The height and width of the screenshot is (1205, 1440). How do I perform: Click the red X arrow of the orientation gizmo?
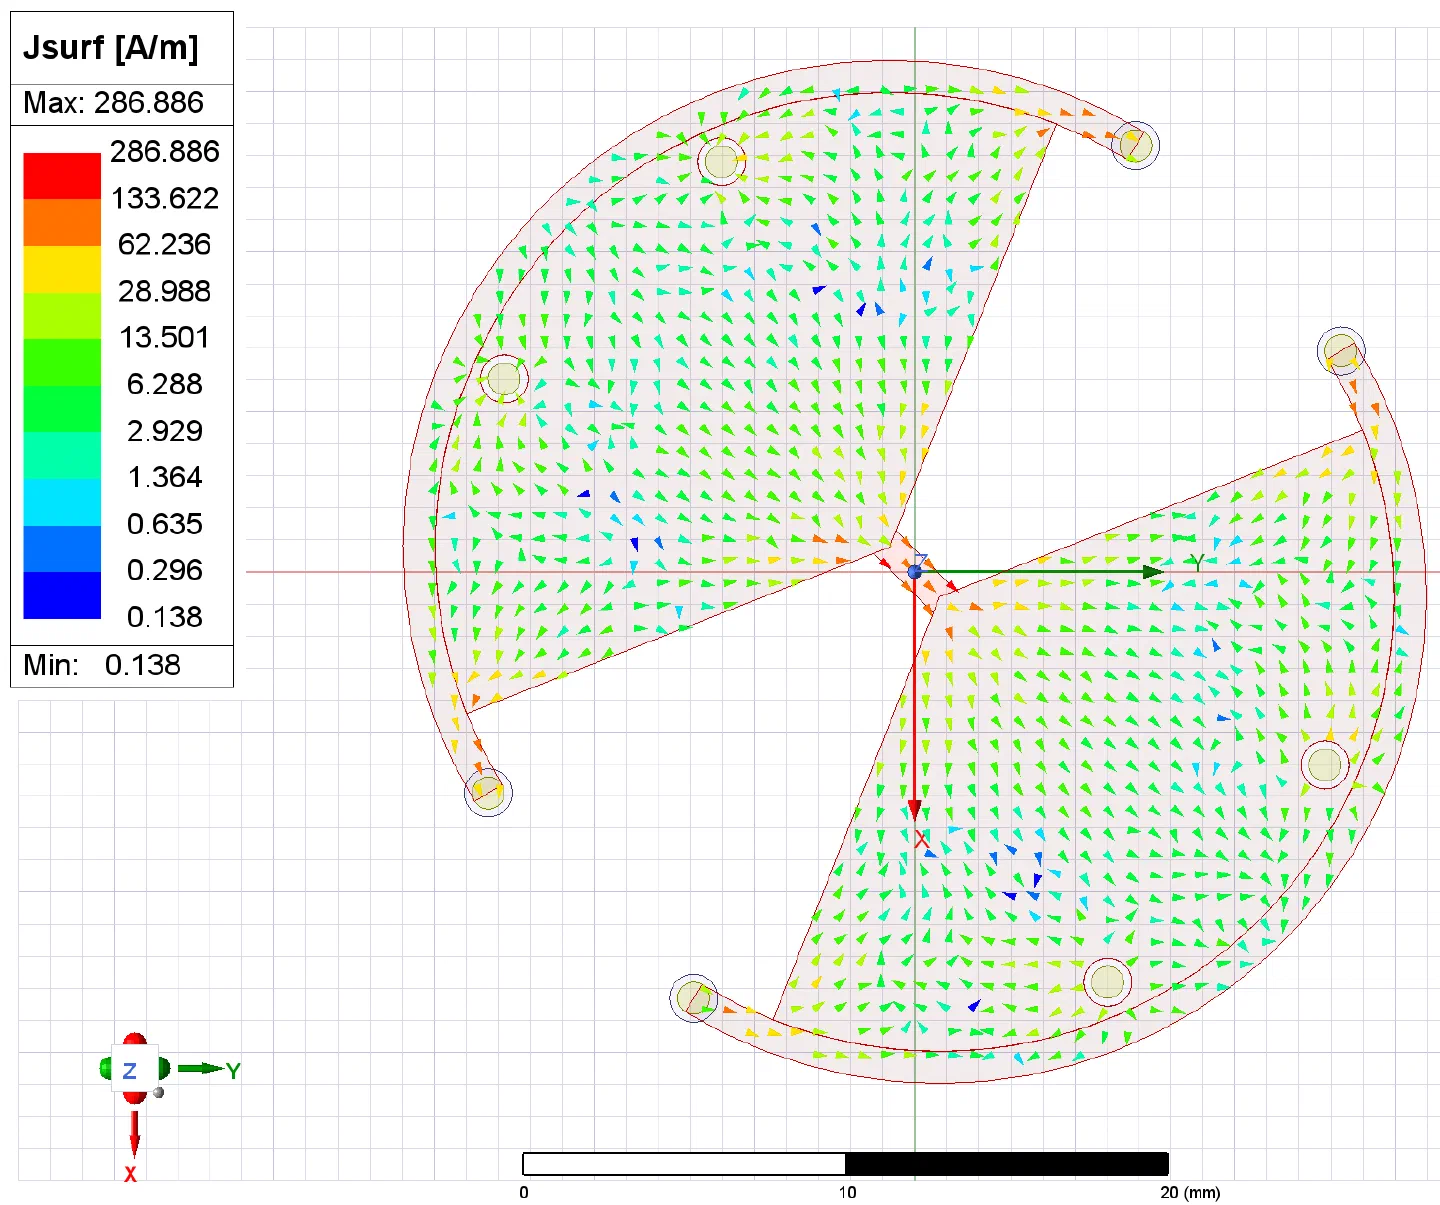click(x=134, y=1133)
